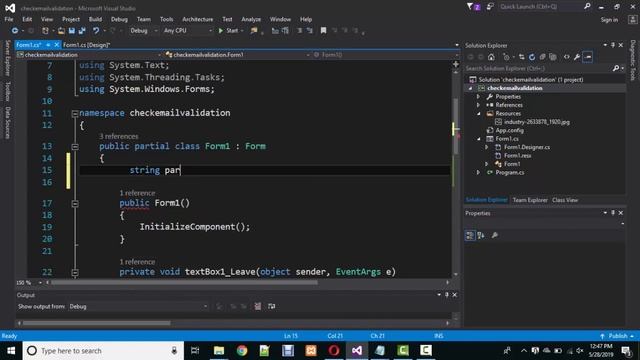Screen dimensions: 640x360
Task: Undo the last edit using toolbar
Action: click(96, 31)
